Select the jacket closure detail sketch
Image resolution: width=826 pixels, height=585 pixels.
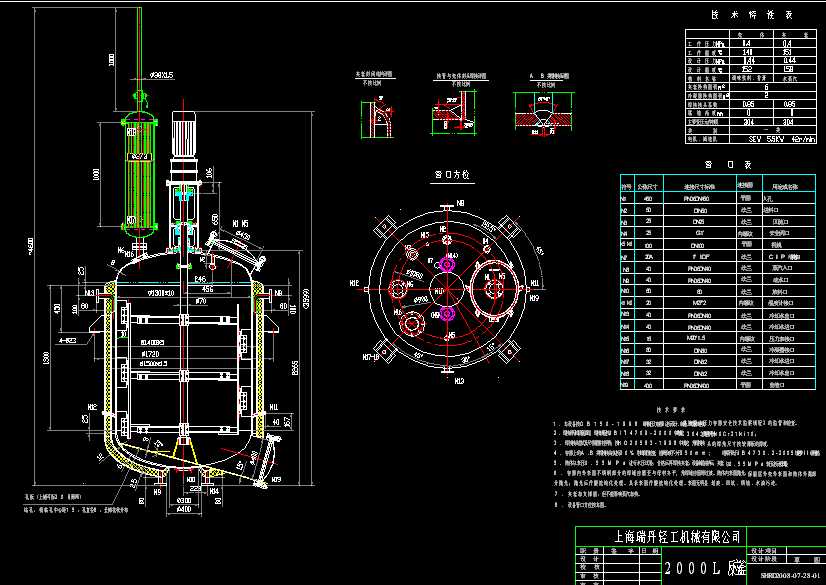pos(377,117)
